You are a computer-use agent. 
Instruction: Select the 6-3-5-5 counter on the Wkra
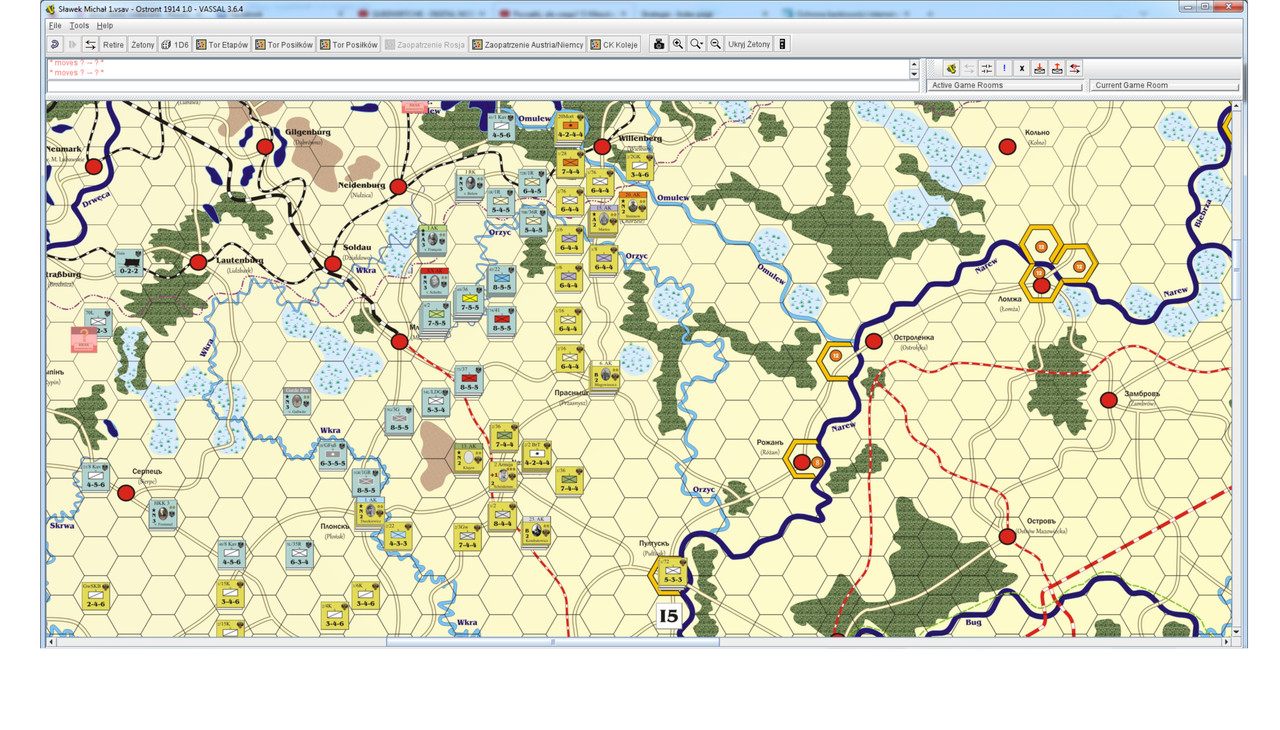[333, 455]
